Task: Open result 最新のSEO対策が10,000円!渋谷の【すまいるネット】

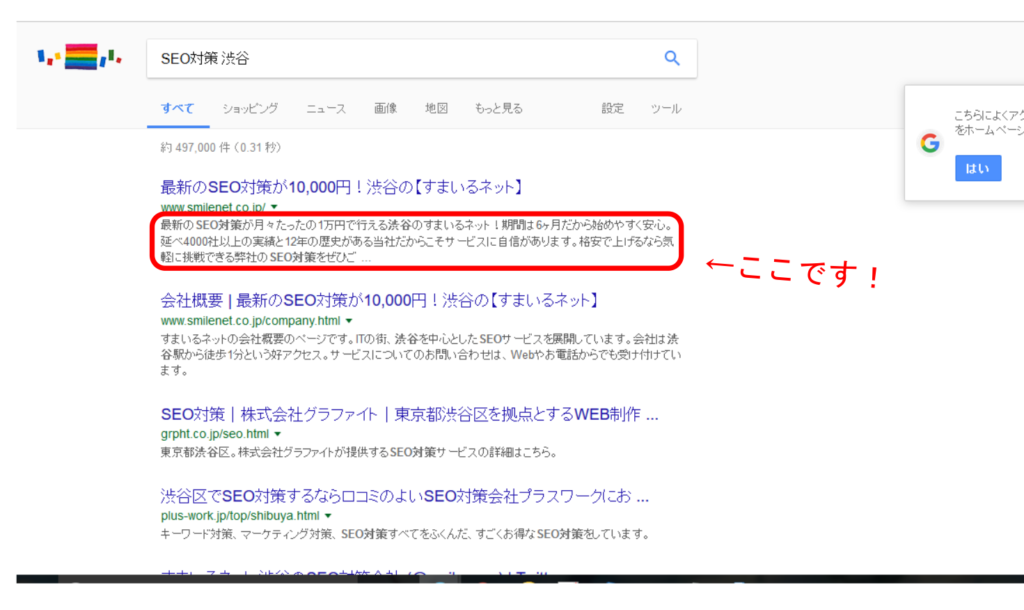Action: click(342, 187)
